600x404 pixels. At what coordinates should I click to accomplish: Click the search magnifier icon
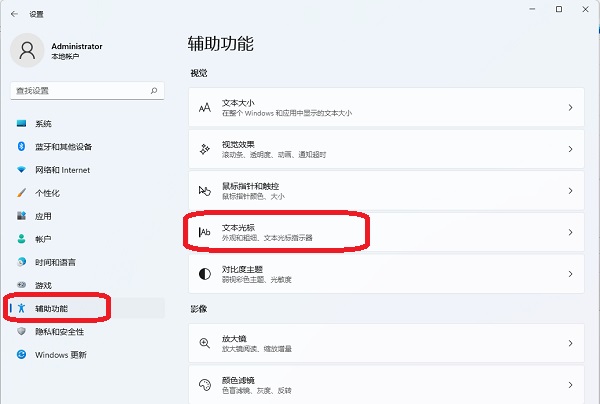(x=154, y=91)
